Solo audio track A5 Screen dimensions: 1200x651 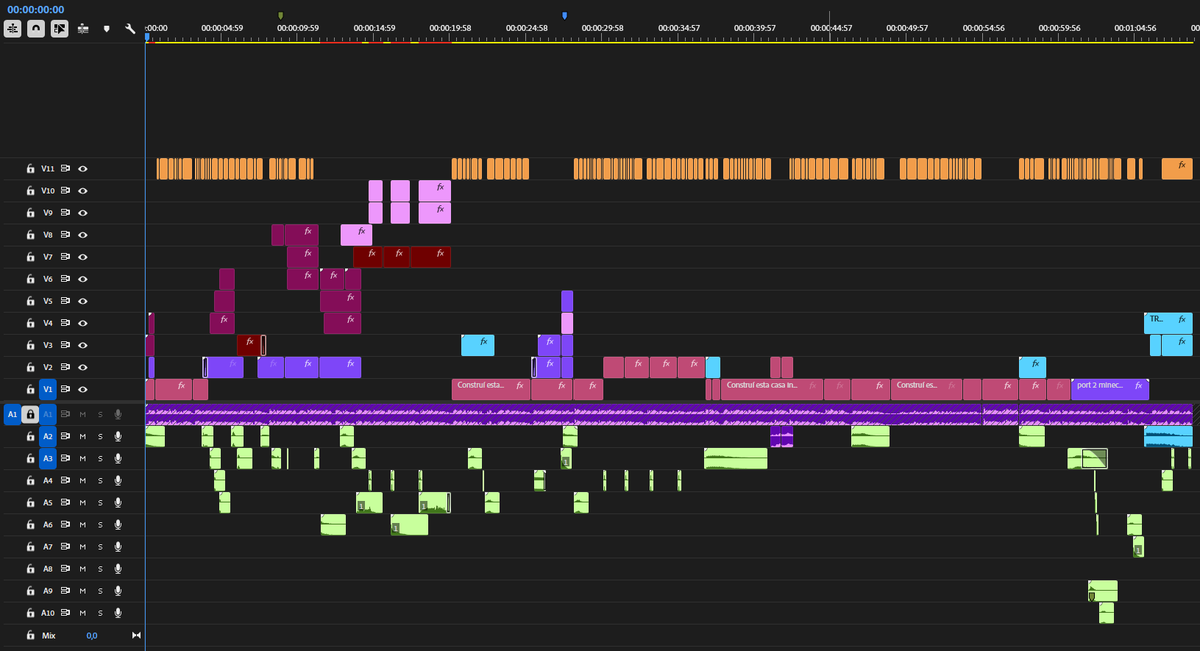point(100,502)
